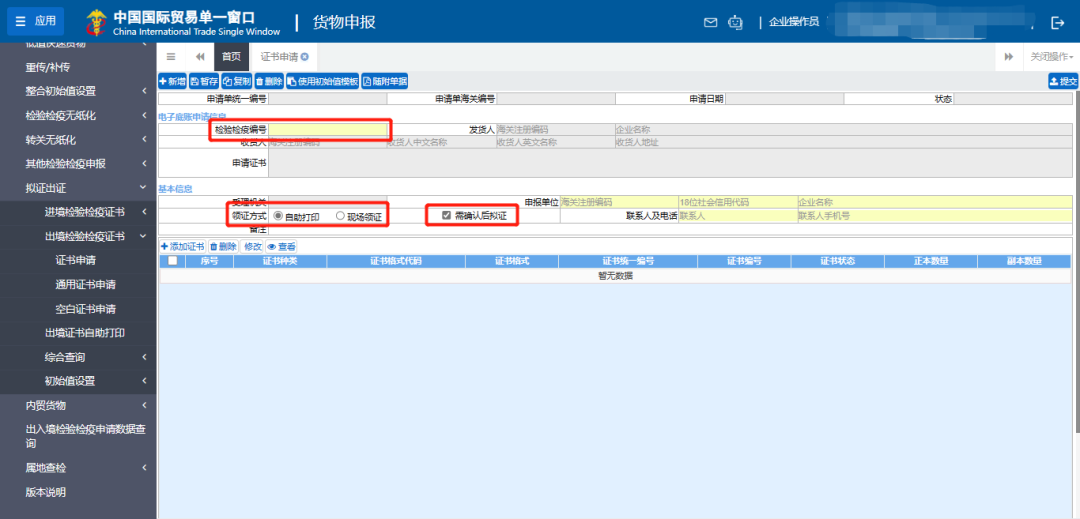Click the China International Trade Single Window logo

click(183, 22)
